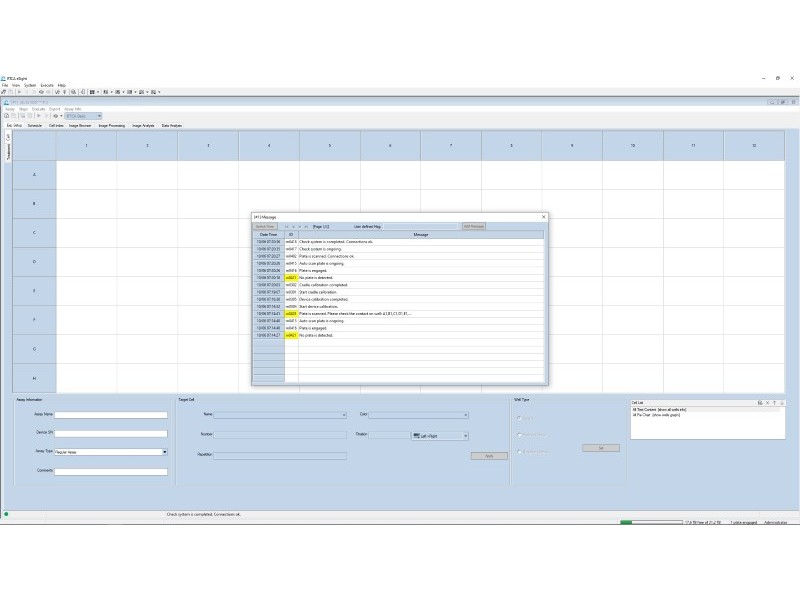Open the System menu
This screenshot has height=600, width=800.
pyautogui.click(x=30, y=85)
